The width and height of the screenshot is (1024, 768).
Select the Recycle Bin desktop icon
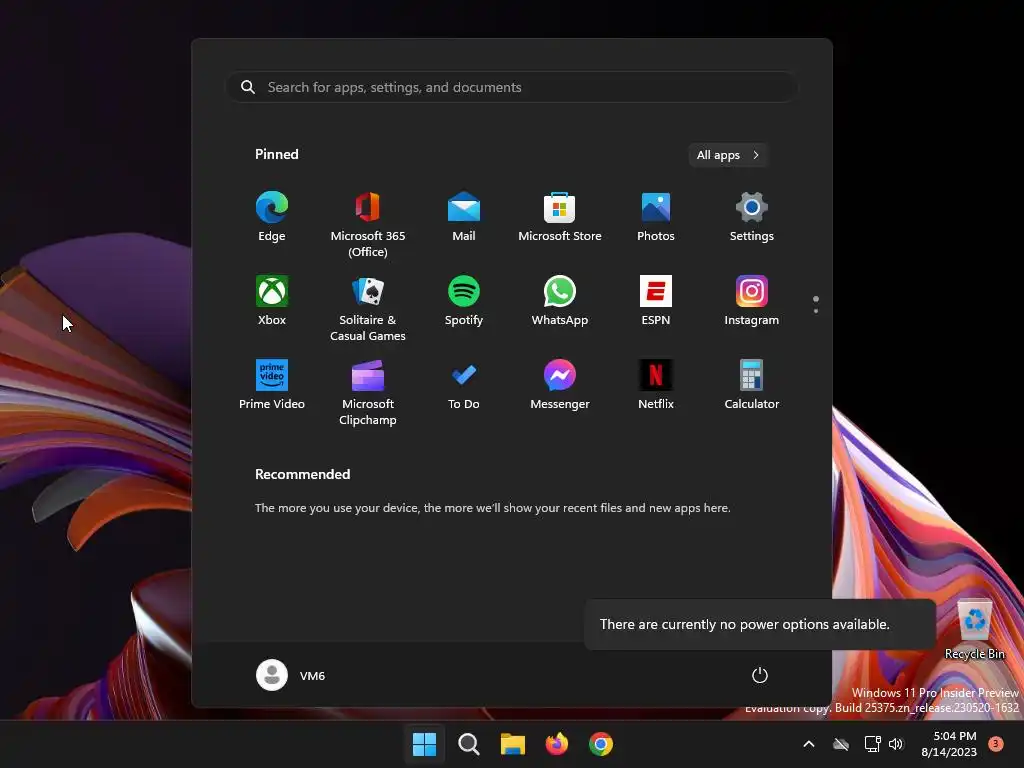[x=974, y=630]
